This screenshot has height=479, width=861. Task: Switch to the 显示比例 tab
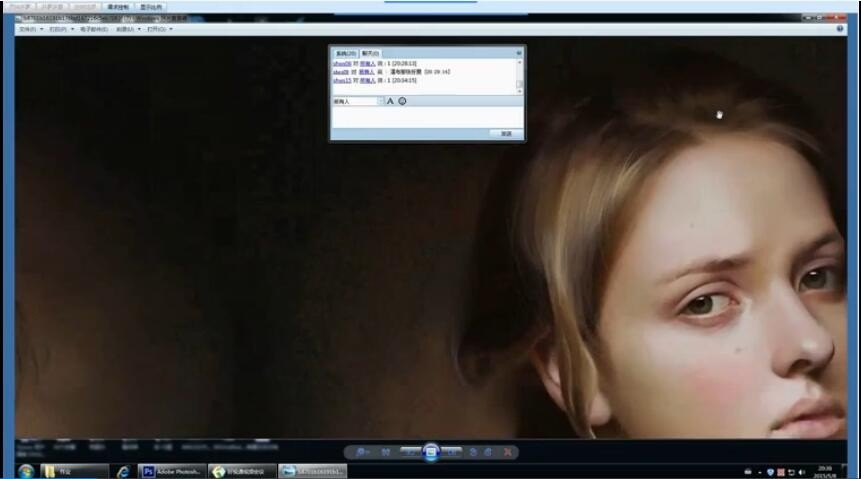click(150, 7)
